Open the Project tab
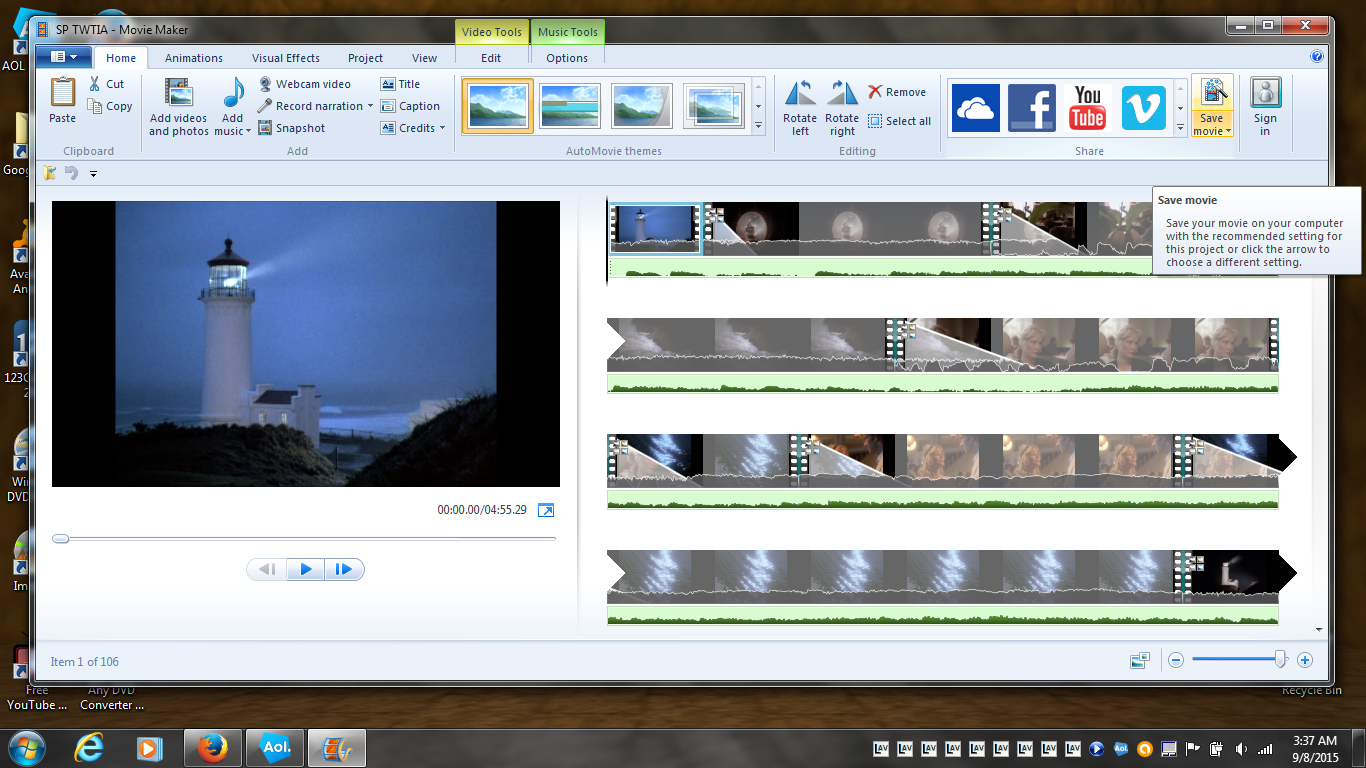1366x768 pixels. coord(365,58)
